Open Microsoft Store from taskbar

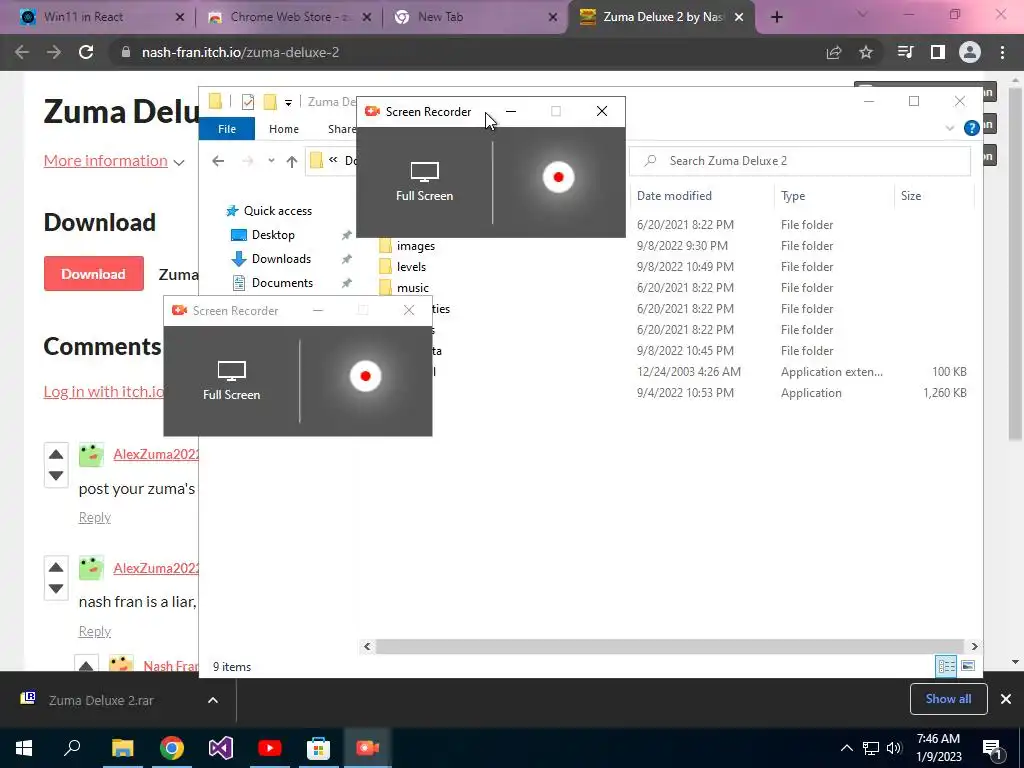point(318,748)
